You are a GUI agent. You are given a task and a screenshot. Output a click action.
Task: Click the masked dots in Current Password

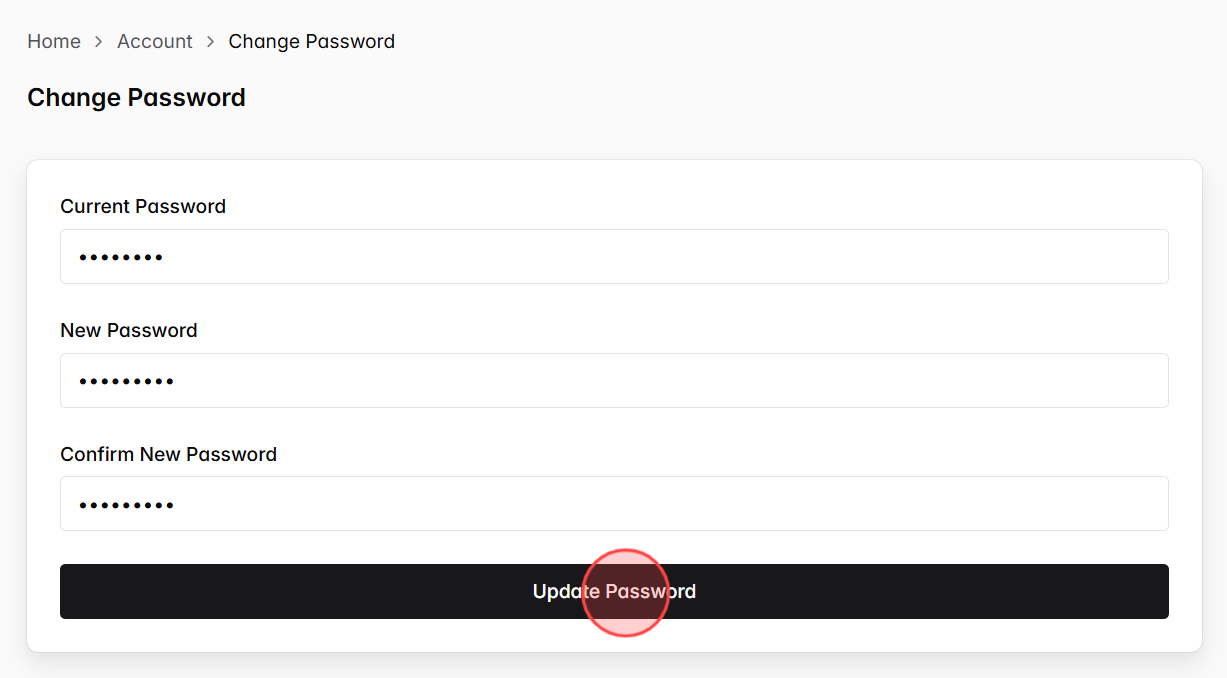pos(121,256)
